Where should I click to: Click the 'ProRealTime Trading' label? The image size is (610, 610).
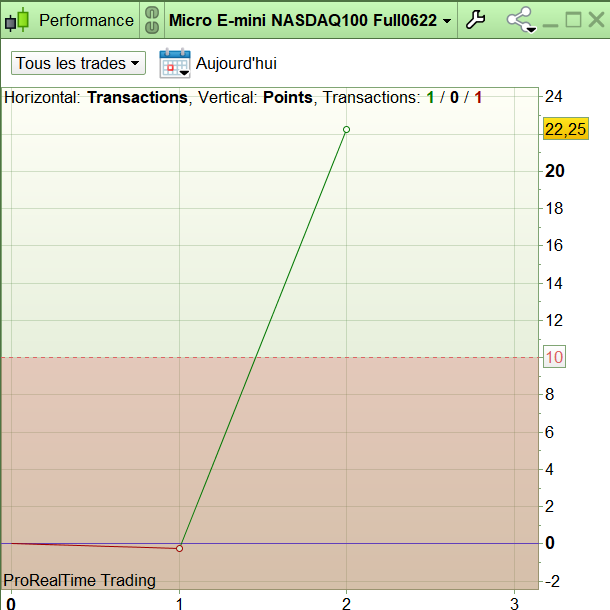pyautogui.click(x=79, y=580)
